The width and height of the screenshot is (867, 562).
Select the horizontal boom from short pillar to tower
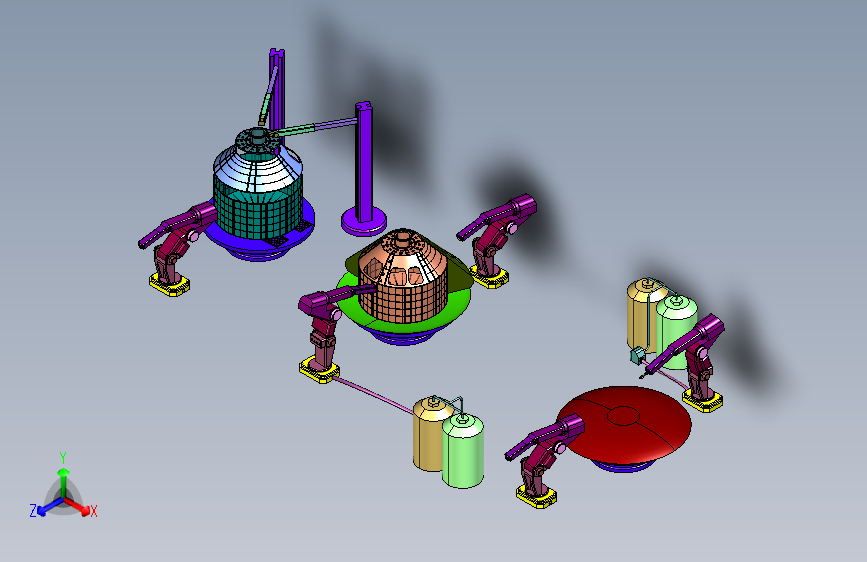pos(314,127)
